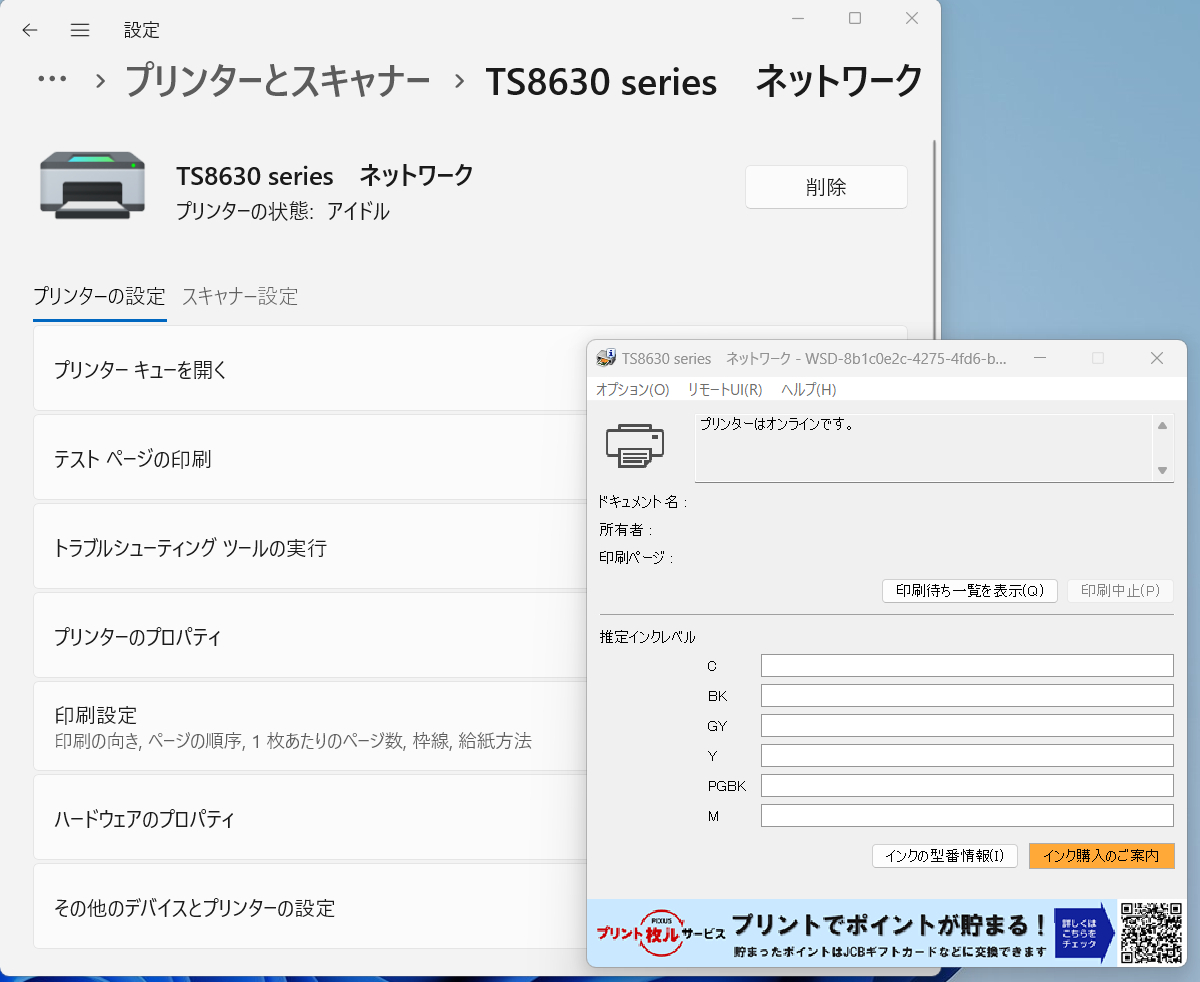Click インクの型番情報 button
The image size is (1200, 982).
[945, 856]
